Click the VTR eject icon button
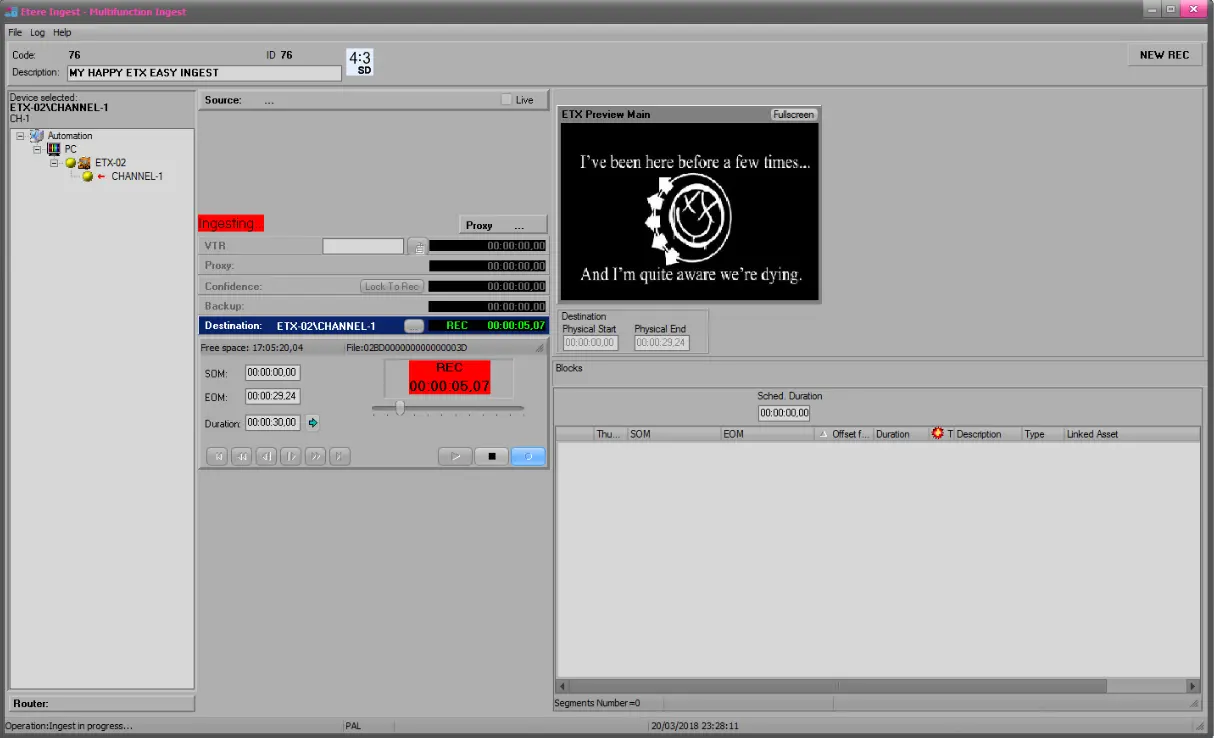The height and width of the screenshot is (738, 1214). tap(418, 246)
